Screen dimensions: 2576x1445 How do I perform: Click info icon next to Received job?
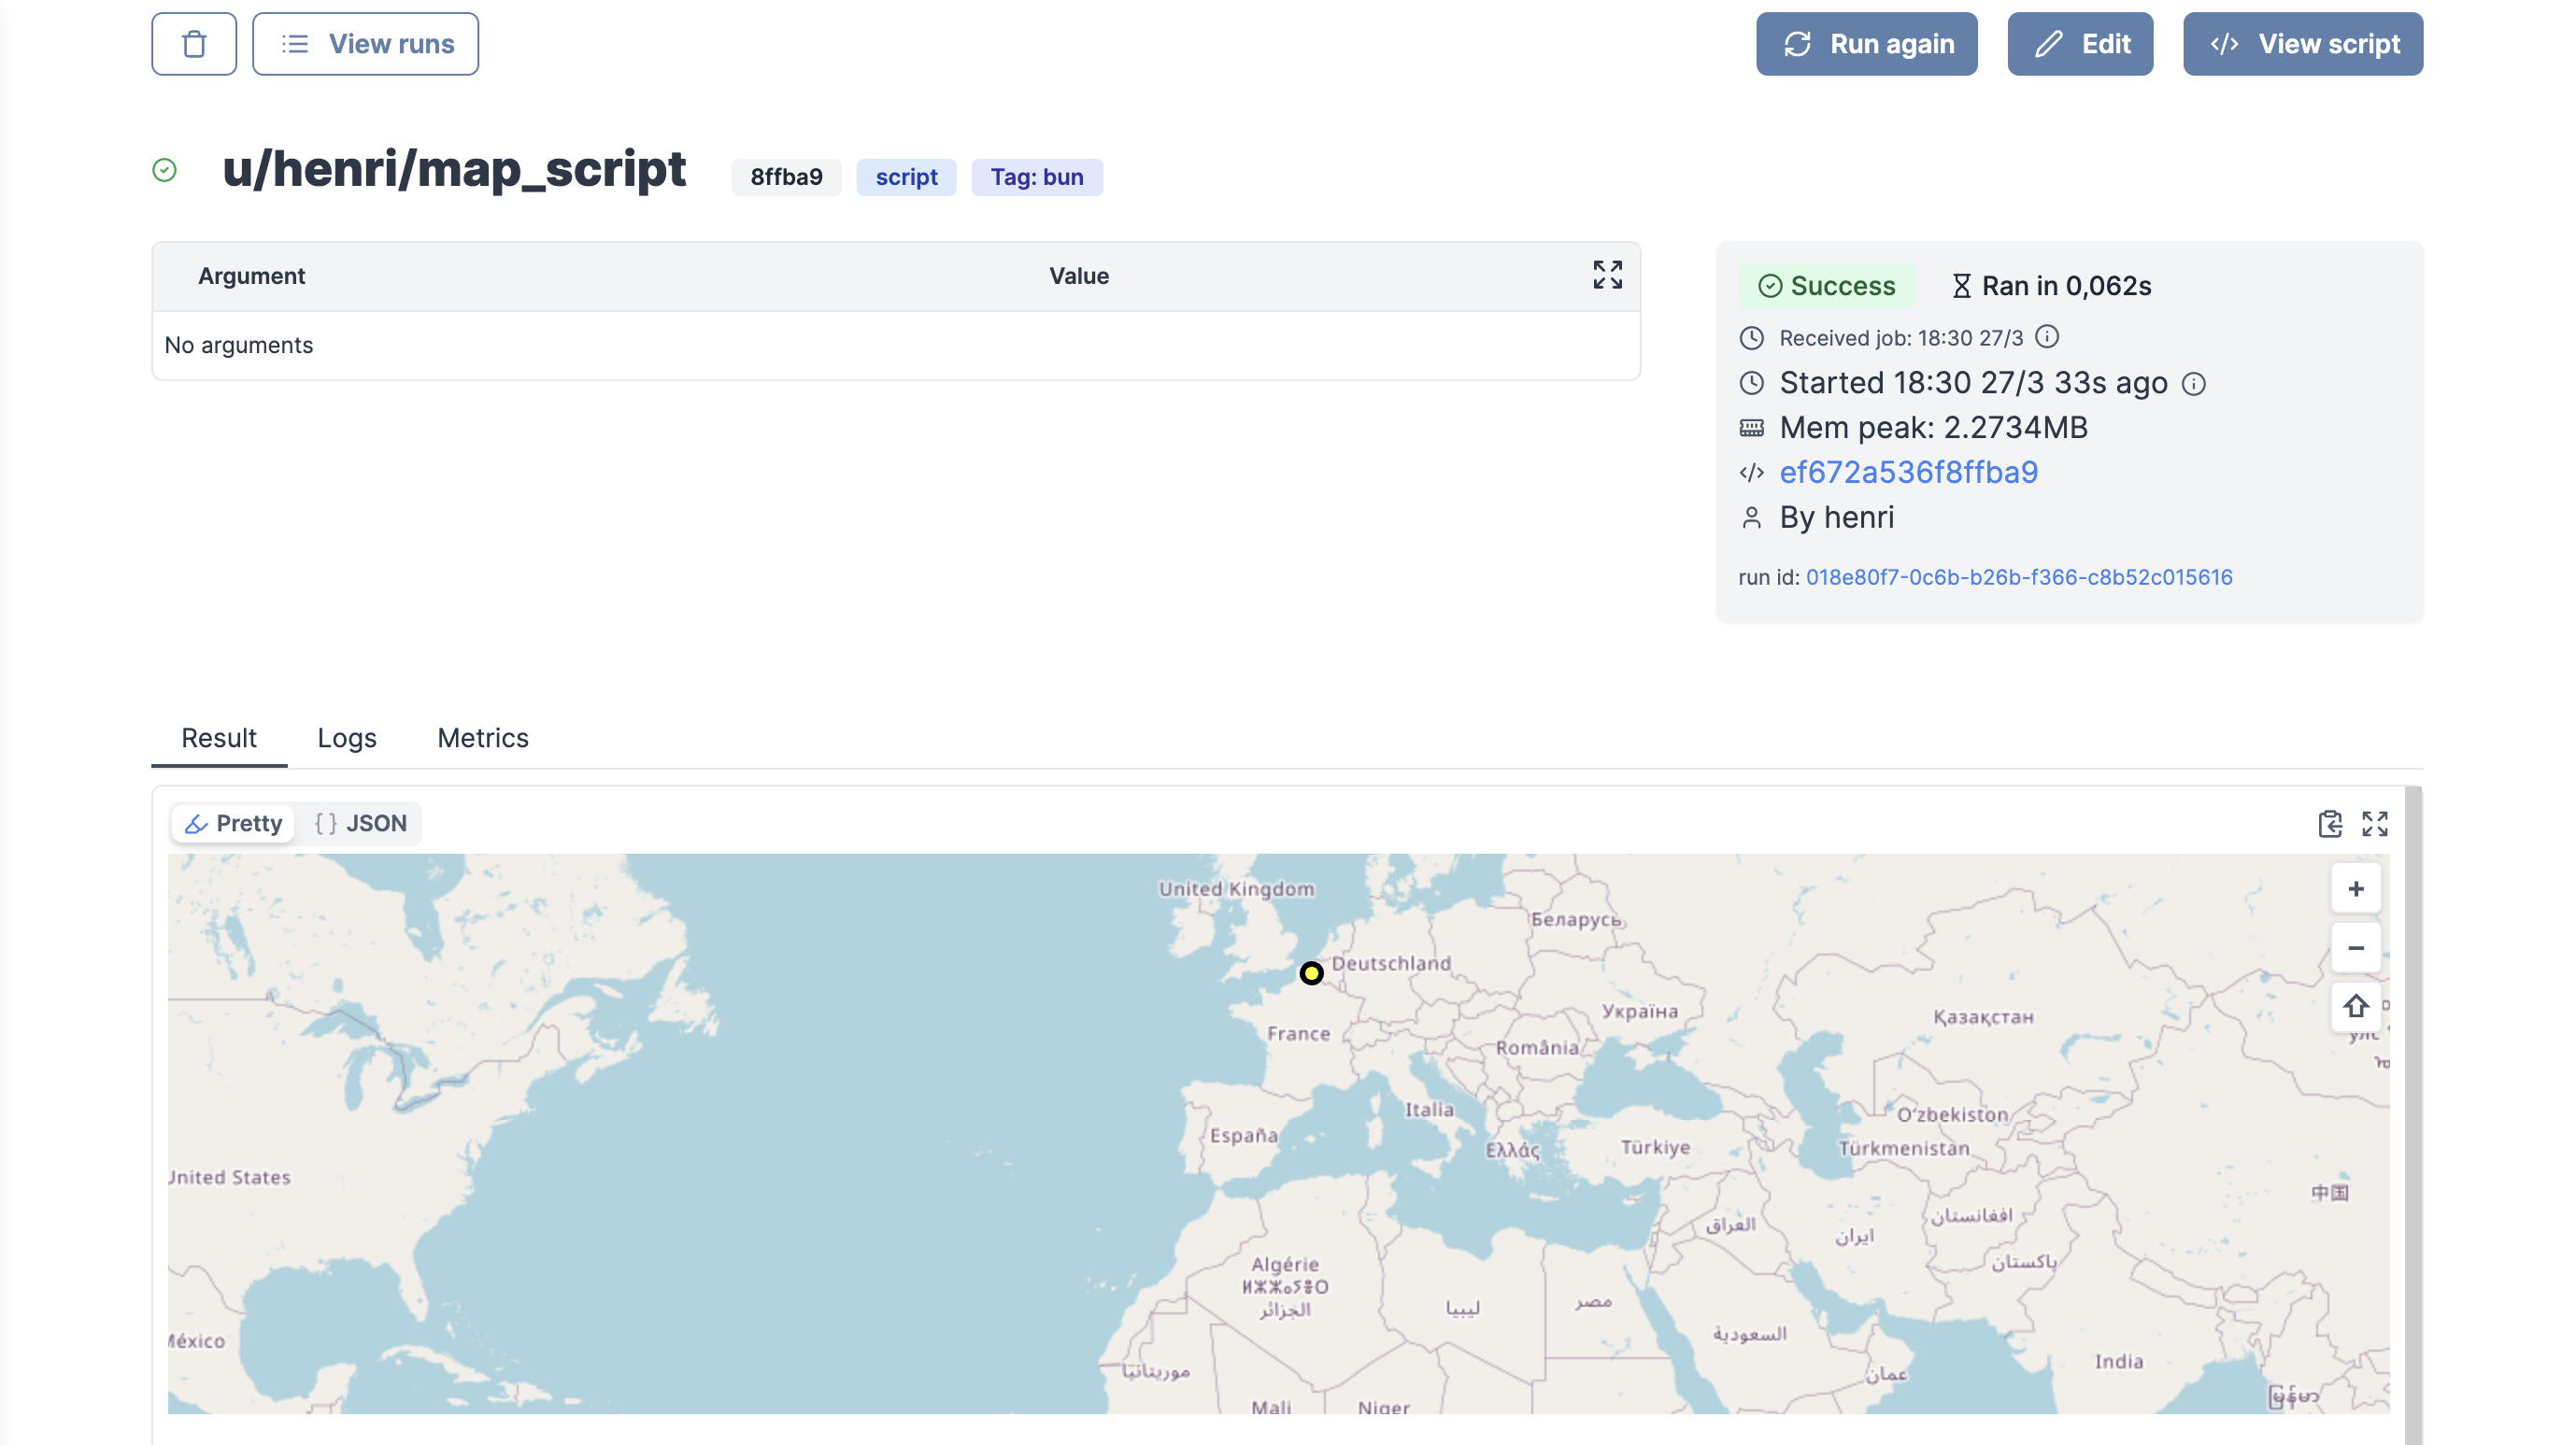pos(2047,337)
